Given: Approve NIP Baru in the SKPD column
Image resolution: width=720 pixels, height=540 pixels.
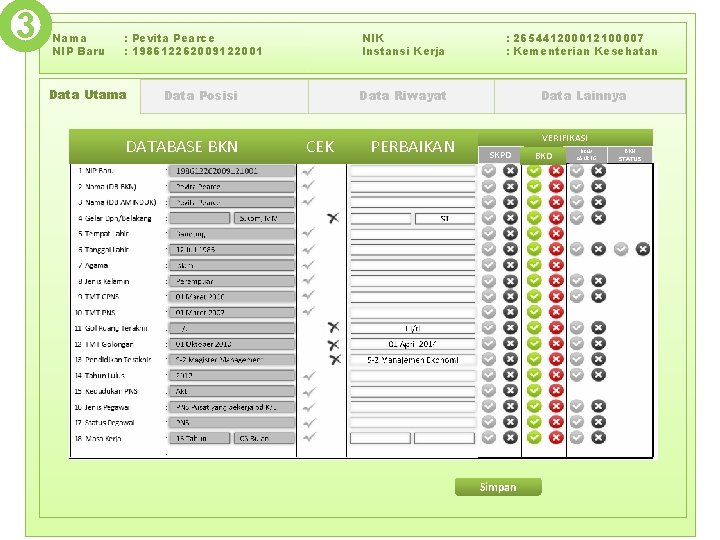Looking at the screenshot, I should [x=489, y=171].
